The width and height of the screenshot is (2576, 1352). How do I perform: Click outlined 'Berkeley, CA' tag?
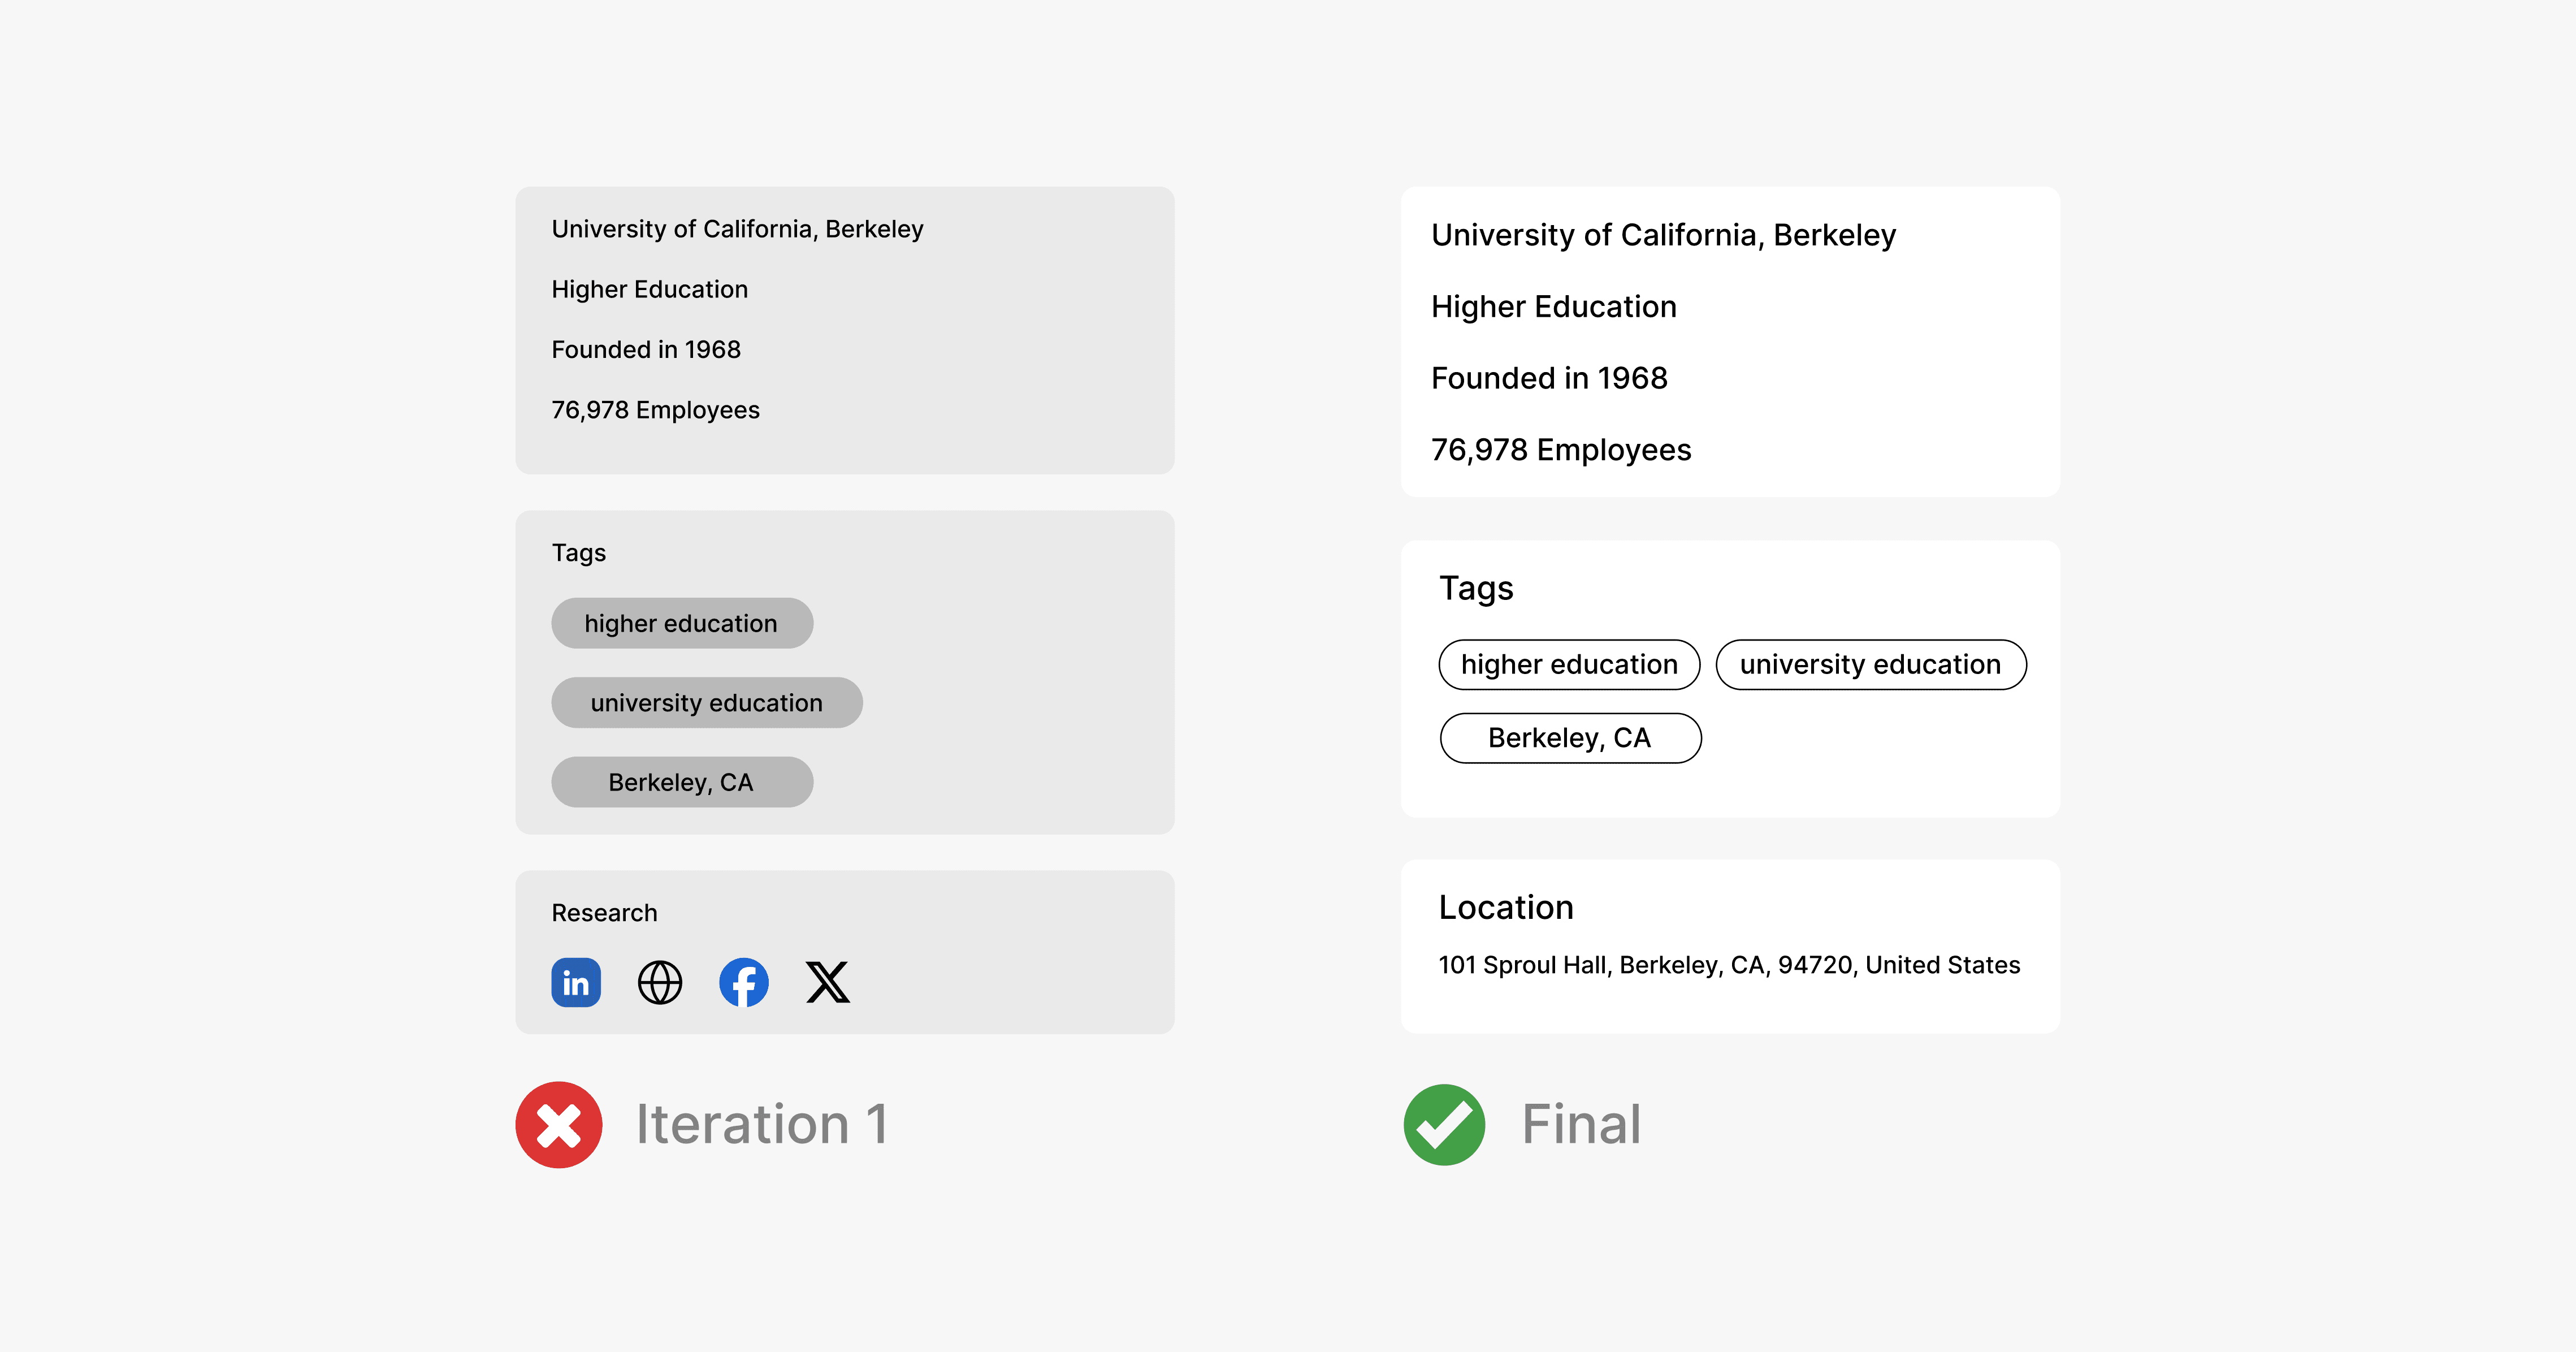point(1570,738)
